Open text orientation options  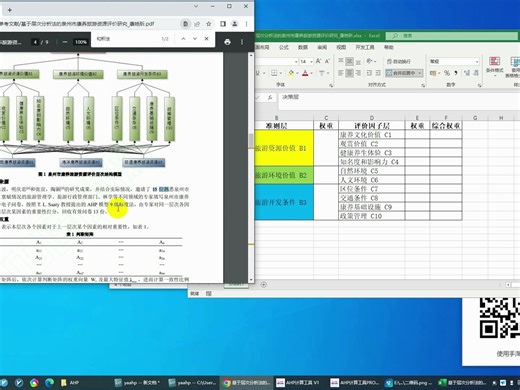[x=371, y=61]
